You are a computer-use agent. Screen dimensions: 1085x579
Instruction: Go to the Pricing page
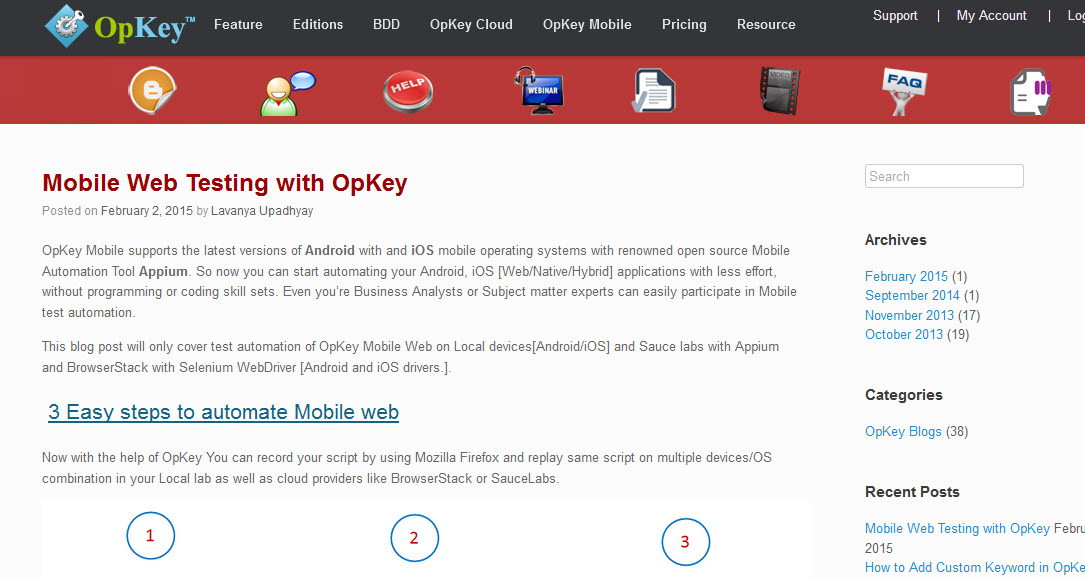click(684, 24)
